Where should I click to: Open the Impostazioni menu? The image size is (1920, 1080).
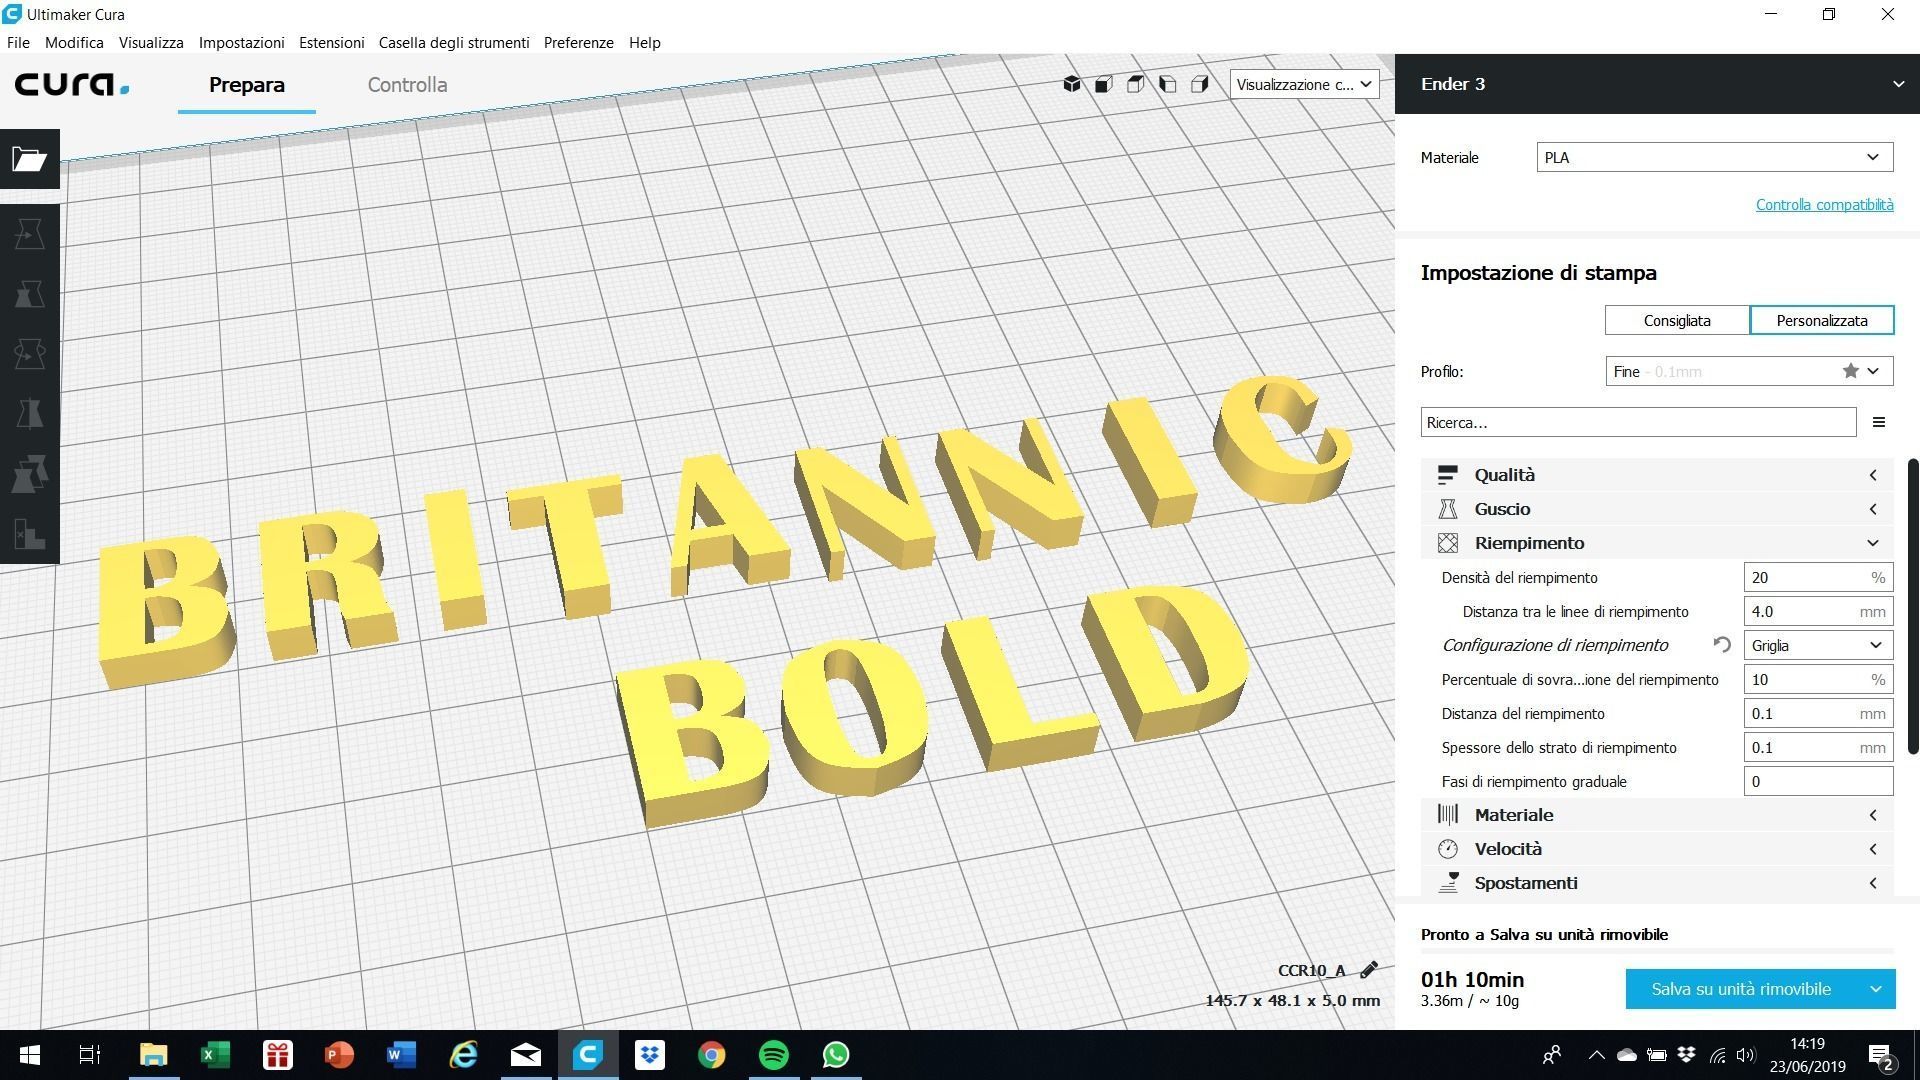tap(241, 42)
